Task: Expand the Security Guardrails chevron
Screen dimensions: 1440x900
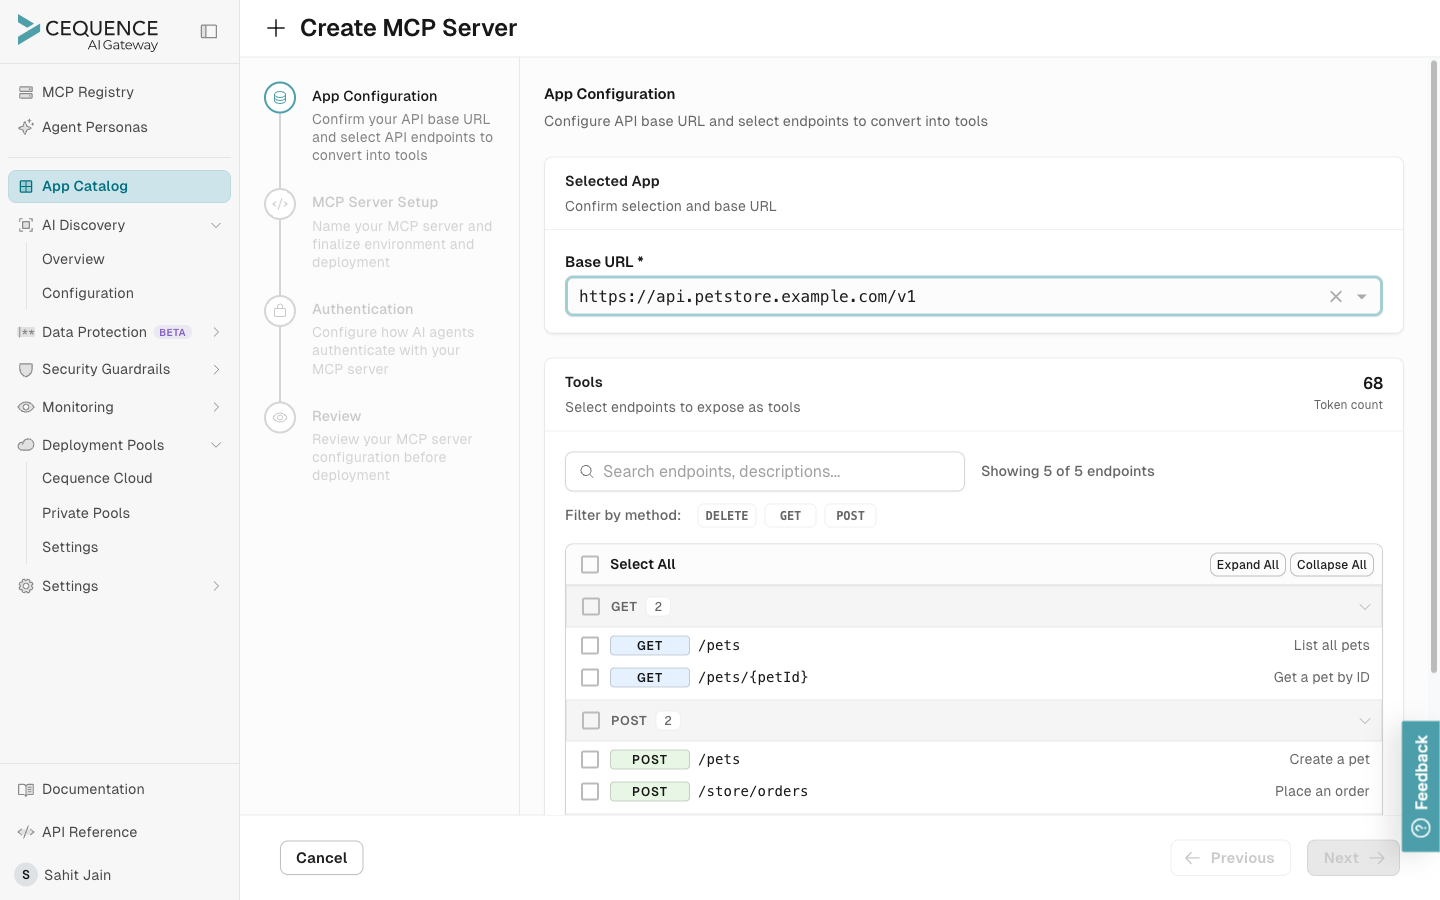Action: pos(216,369)
